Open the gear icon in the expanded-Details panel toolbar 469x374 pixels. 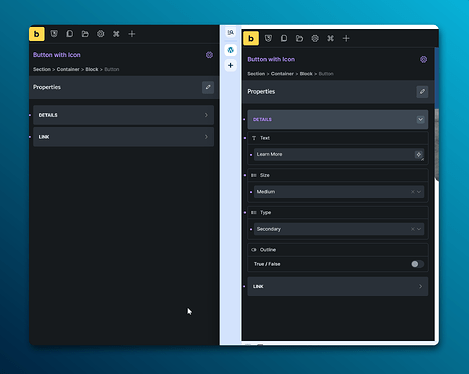pyautogui.click(x=315, y=38)
